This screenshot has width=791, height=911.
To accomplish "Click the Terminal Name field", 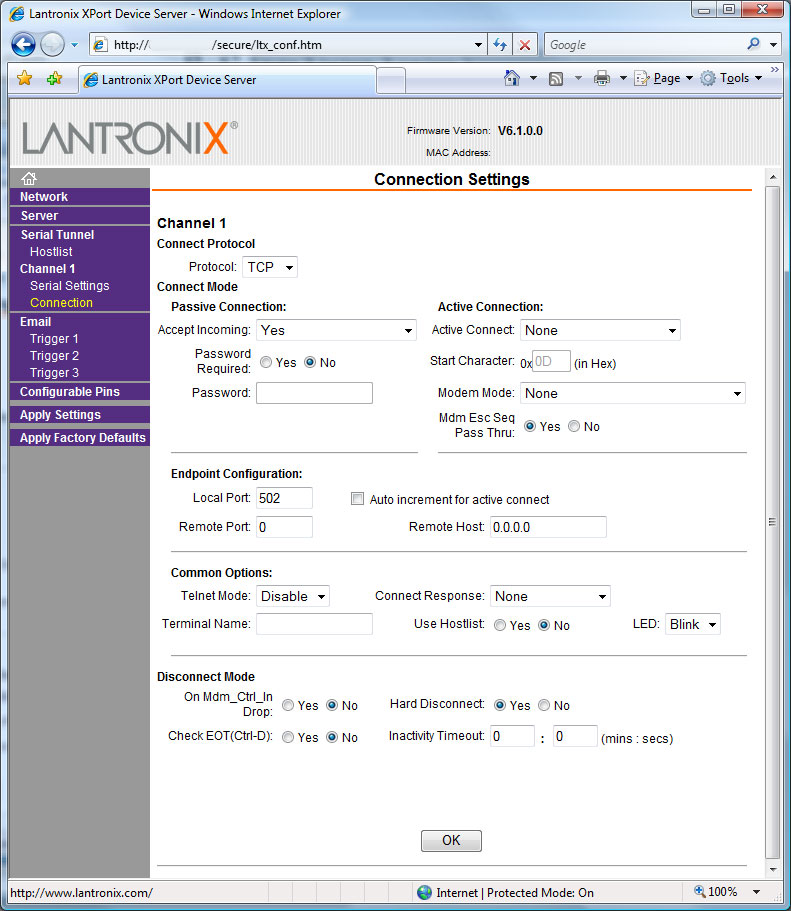I will [x=314, y=624].
